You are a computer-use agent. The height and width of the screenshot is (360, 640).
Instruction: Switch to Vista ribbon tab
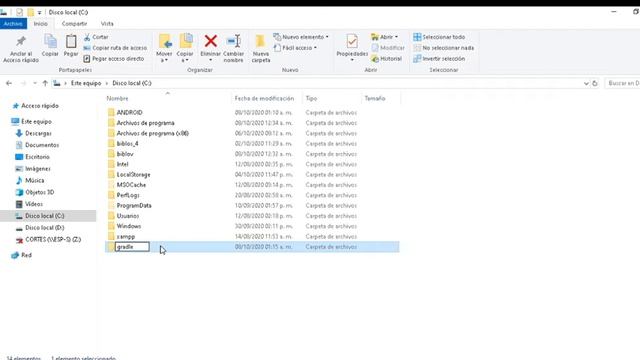pos(107,24)
